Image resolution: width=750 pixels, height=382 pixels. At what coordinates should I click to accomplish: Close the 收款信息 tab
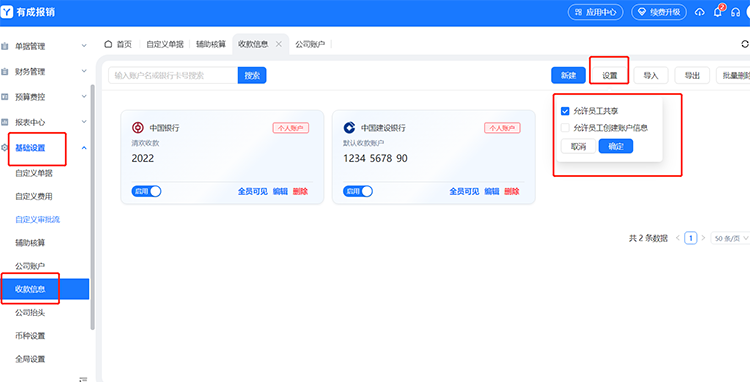point(279,44)
